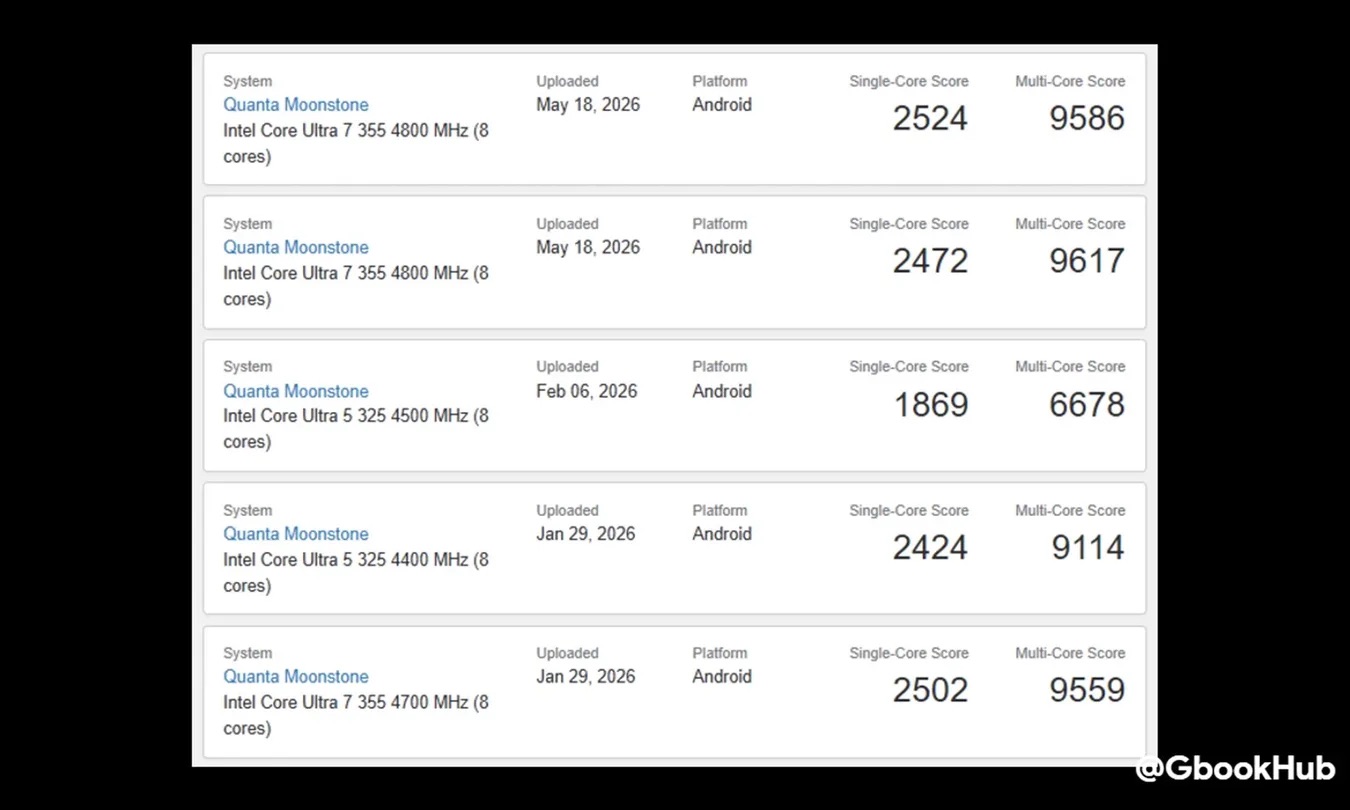Open Quanta Moonstone link with 4700 MHz

pyautogui.click(x=296, y=677)
